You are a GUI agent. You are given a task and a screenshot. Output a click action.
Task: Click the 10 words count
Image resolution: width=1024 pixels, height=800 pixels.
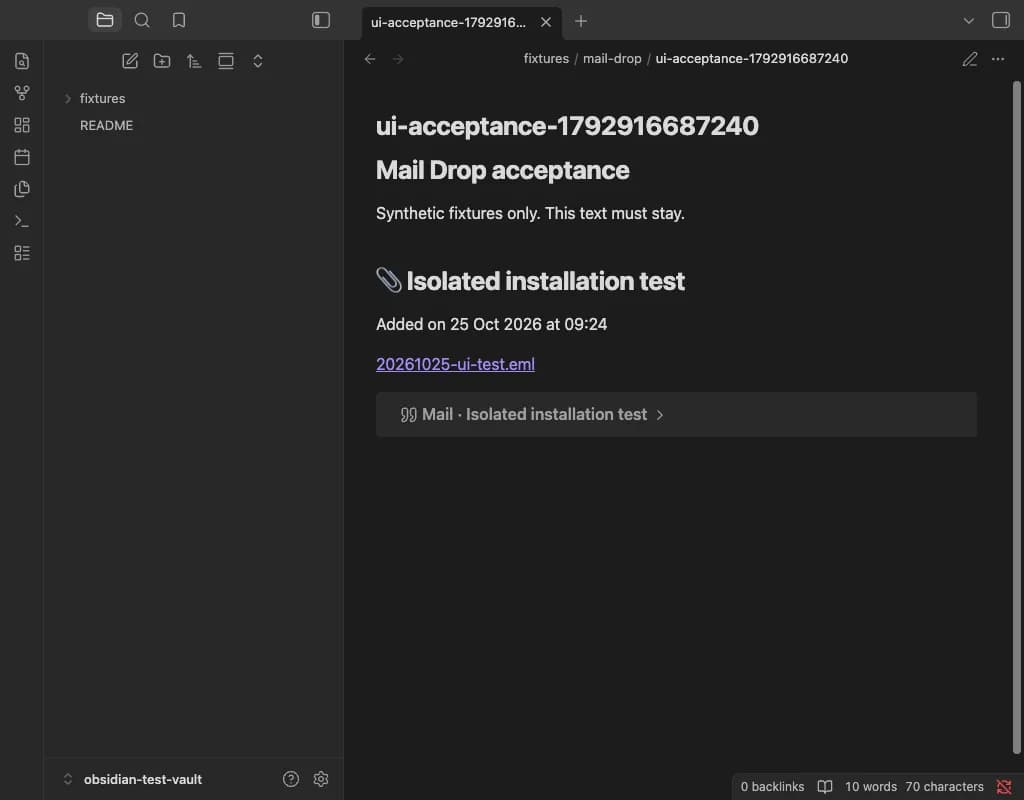click(871, 787)
